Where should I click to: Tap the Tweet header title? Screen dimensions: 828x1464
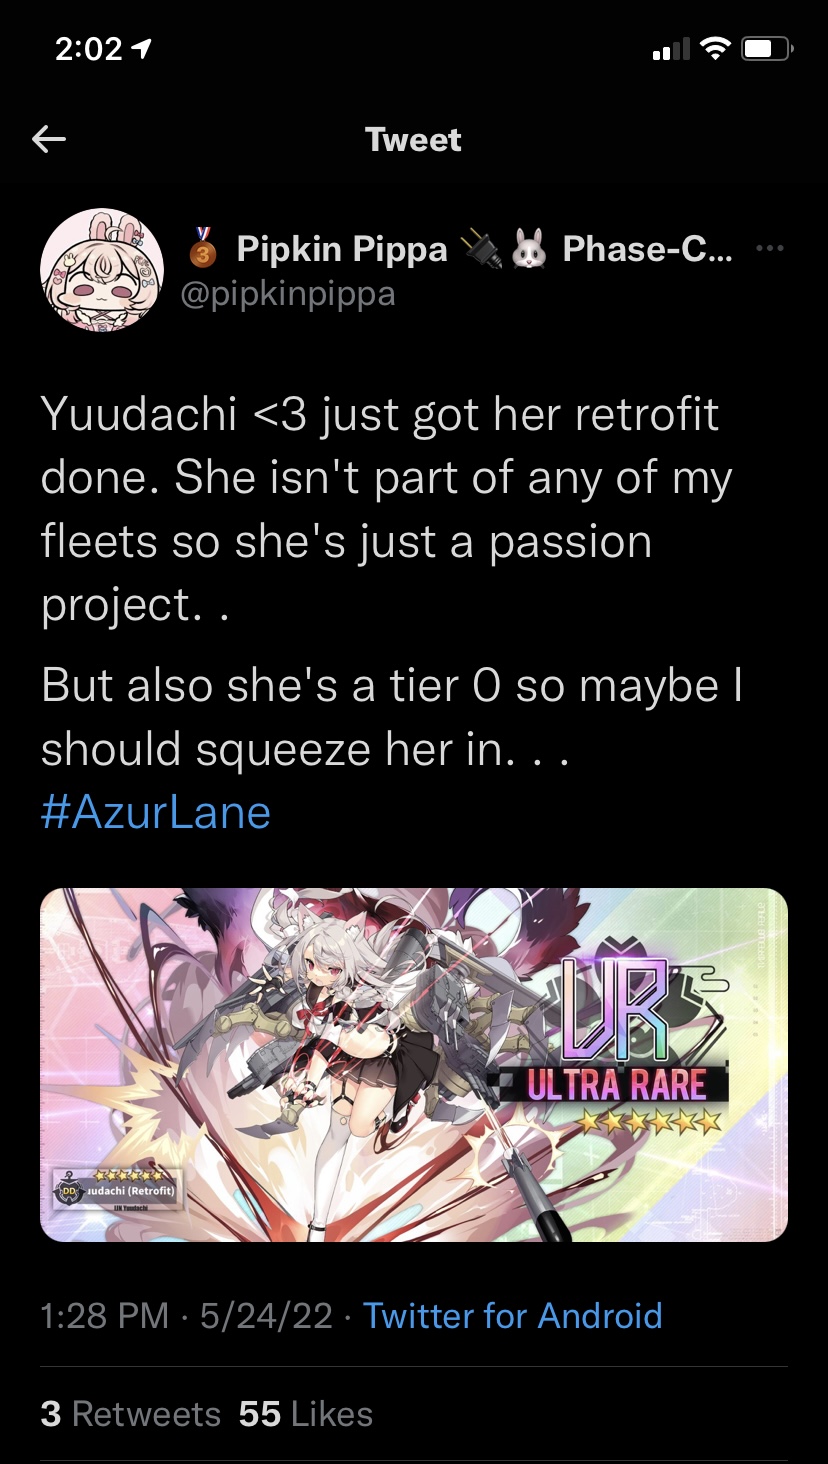(414, 139)
